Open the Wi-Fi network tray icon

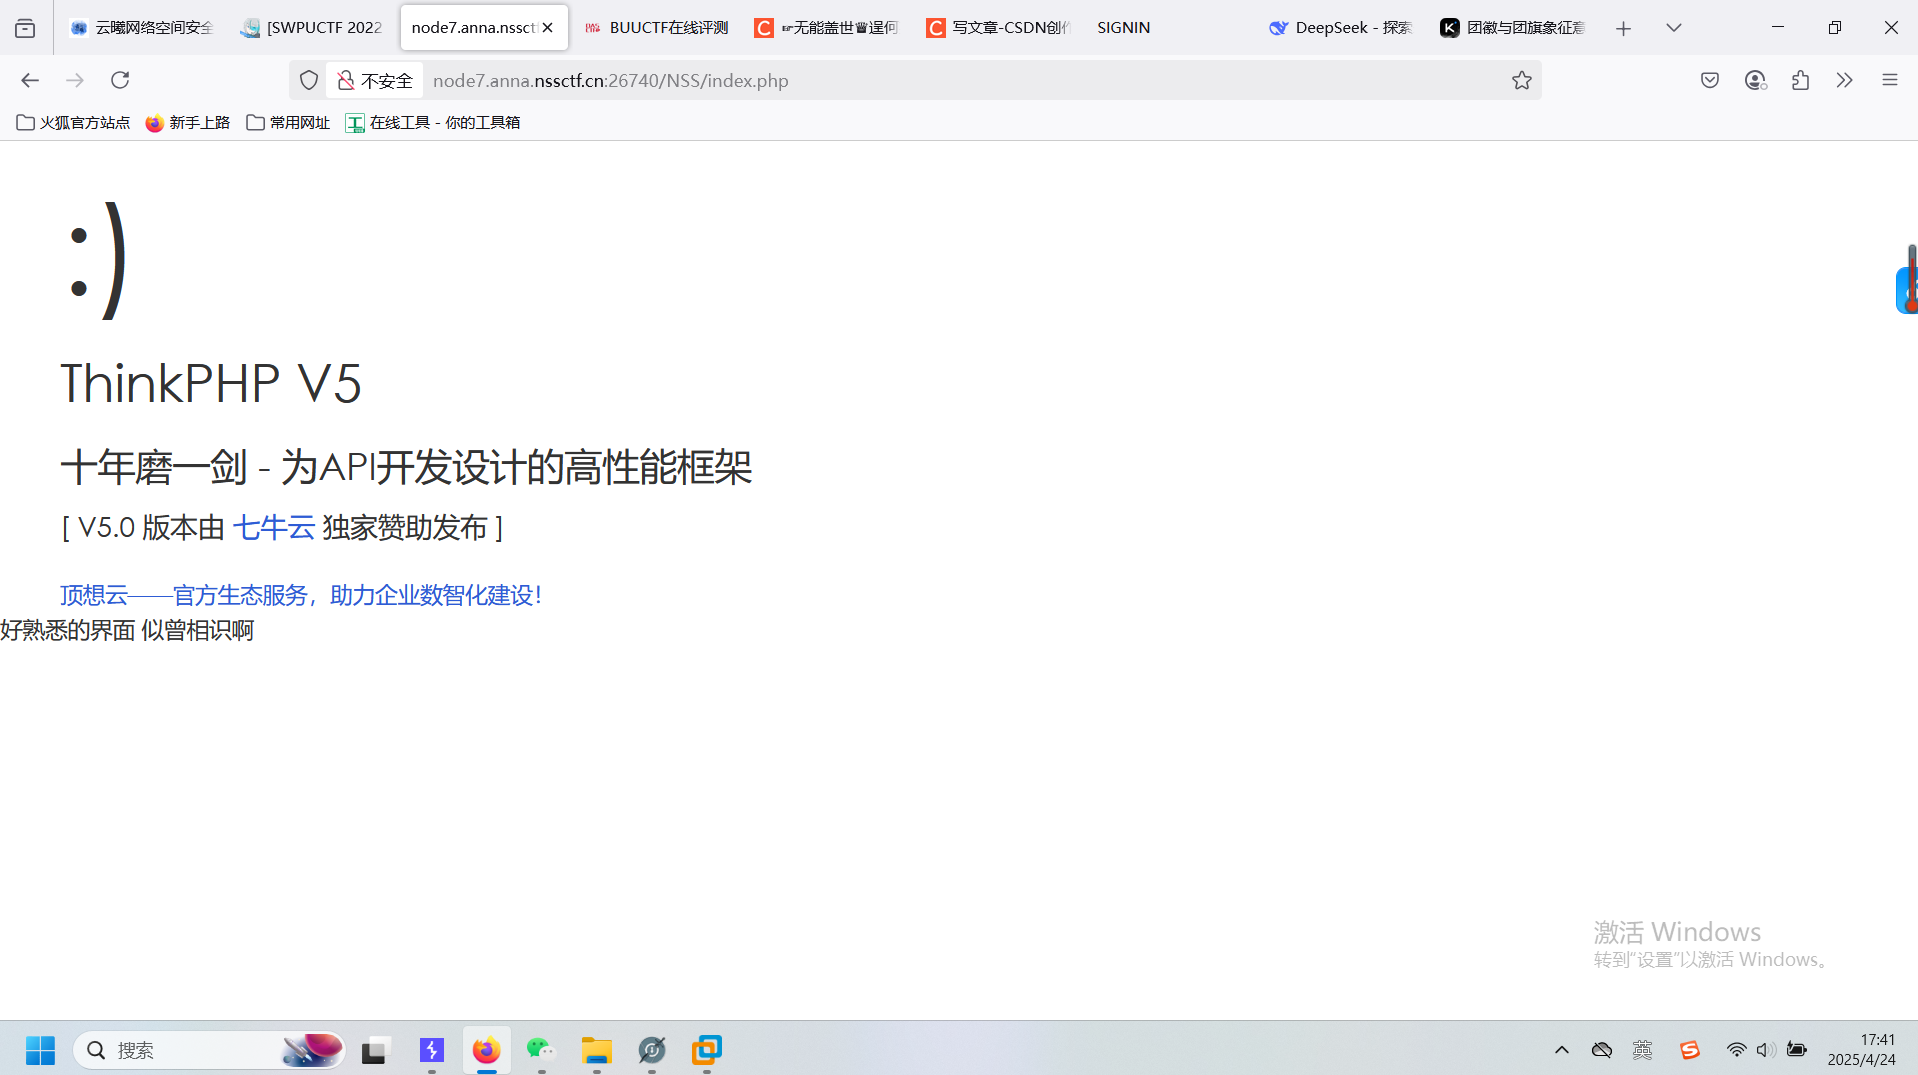(1736, 1050)
